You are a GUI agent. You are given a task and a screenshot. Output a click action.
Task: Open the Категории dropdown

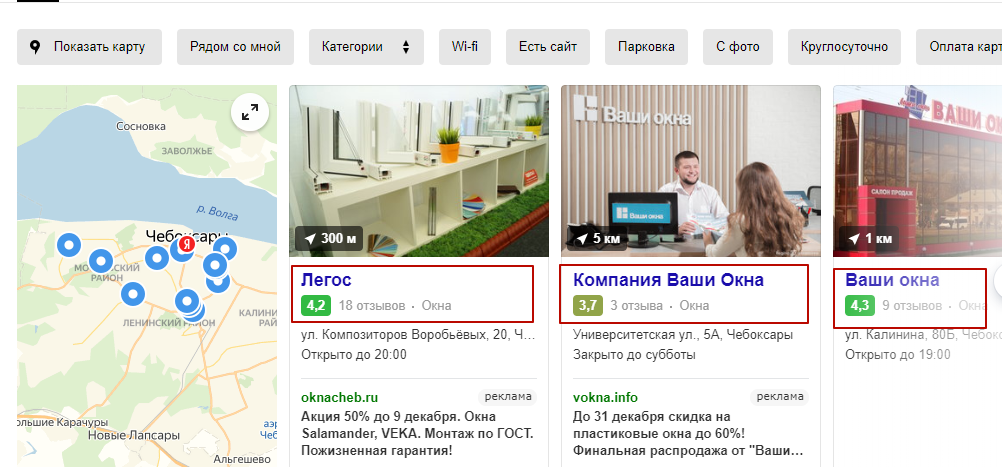pyautogui.click(x=366, y=47)
